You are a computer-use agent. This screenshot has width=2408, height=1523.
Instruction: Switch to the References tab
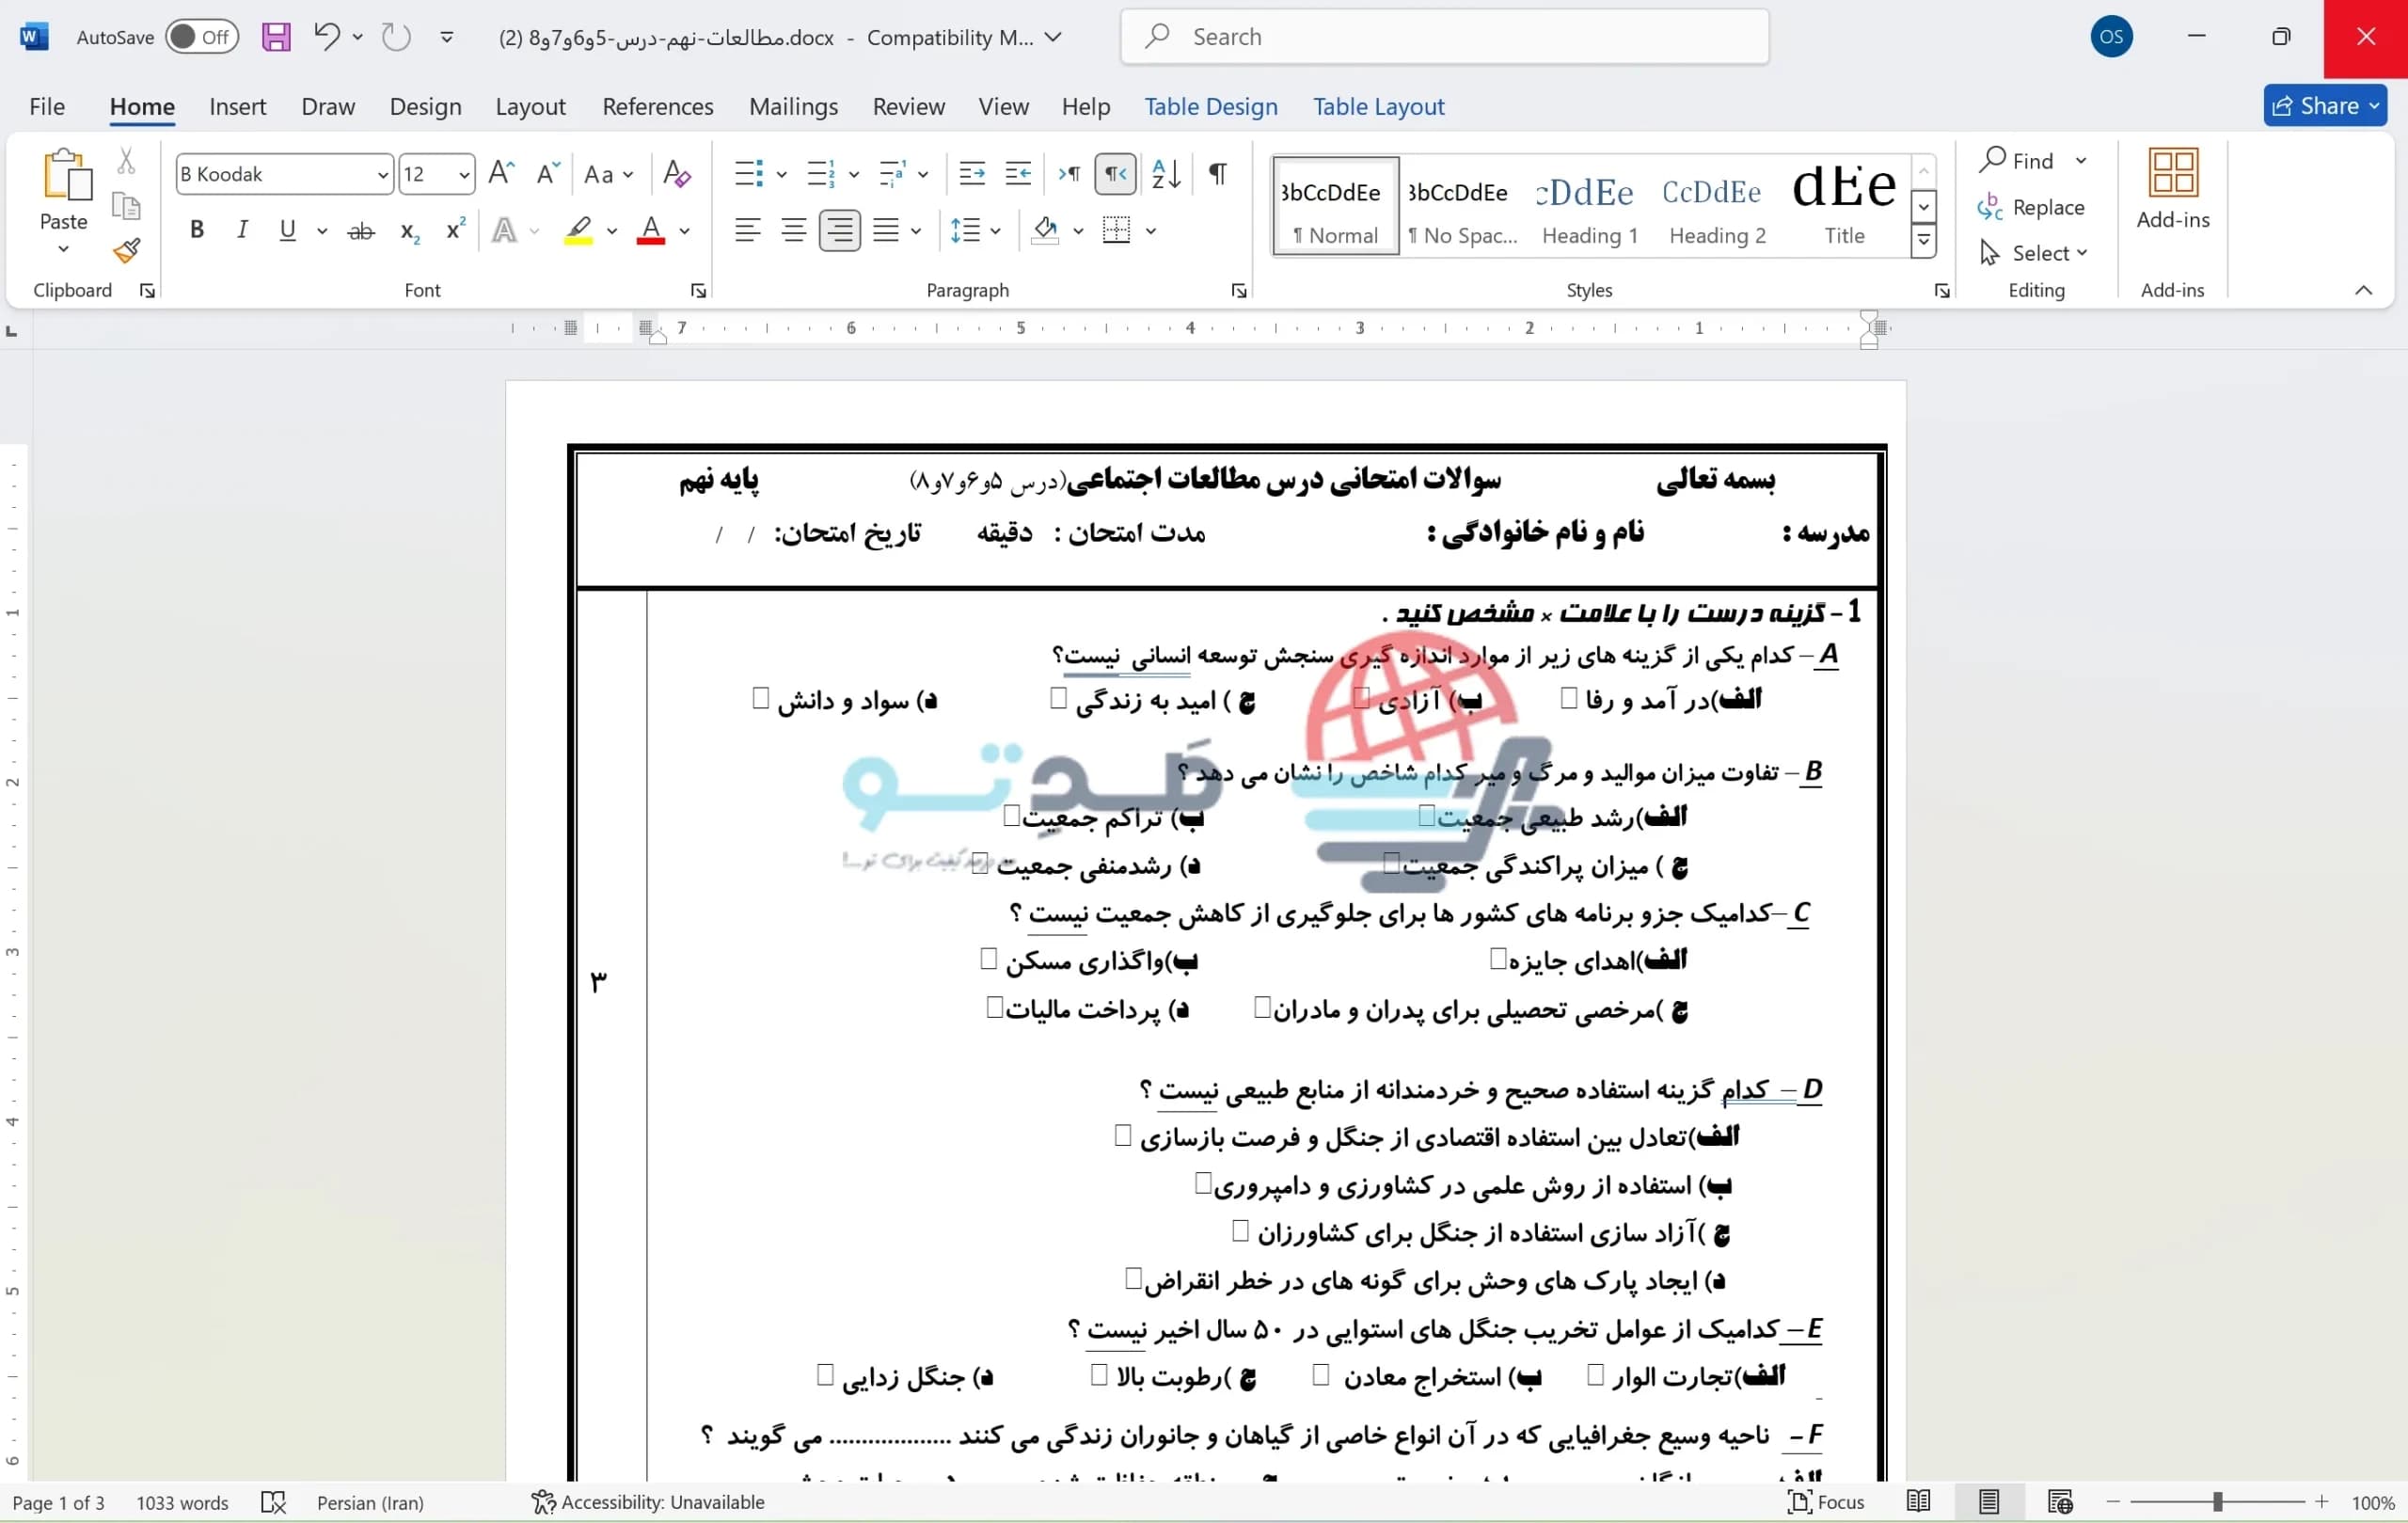657,106
